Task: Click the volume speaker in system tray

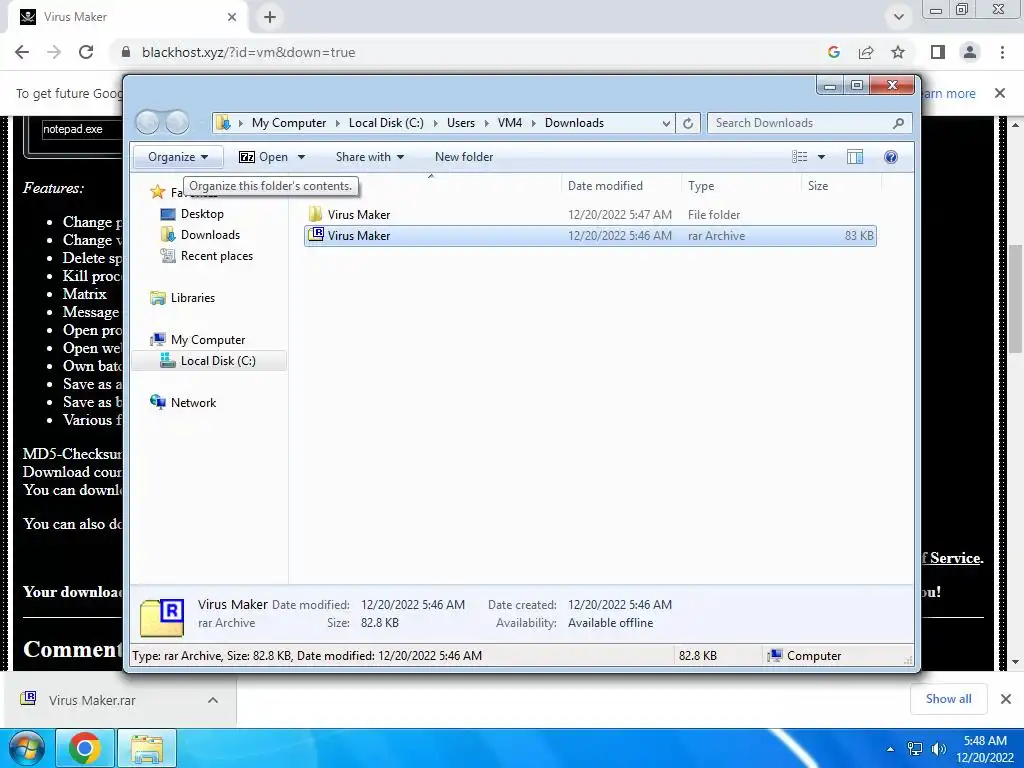Action: pyautogui.click(x=938, y=749)
